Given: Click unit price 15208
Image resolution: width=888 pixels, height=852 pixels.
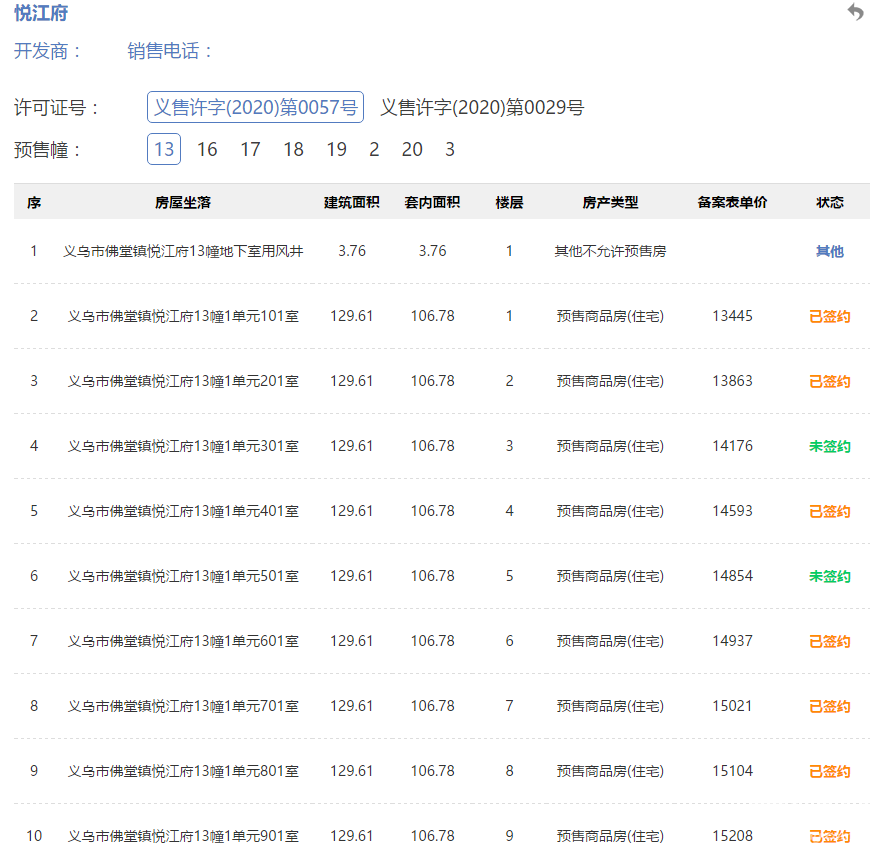Looking at the screenshot, I should [x=732, y=836].
